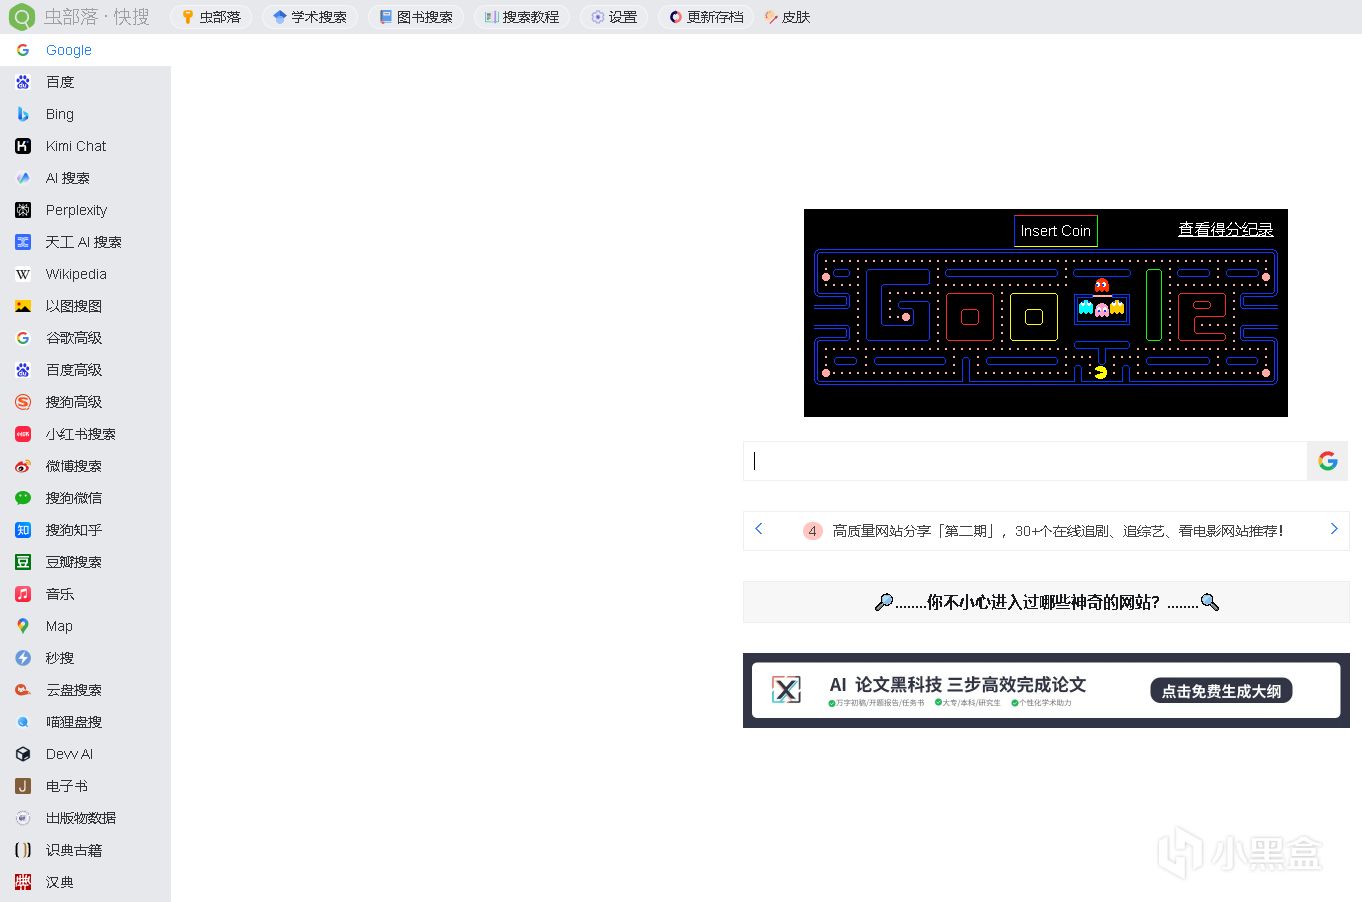The width and height of the screenshot is (1362, 902).
Task: Open 以图搜图 via its picture icon
Action: [23, 306]
